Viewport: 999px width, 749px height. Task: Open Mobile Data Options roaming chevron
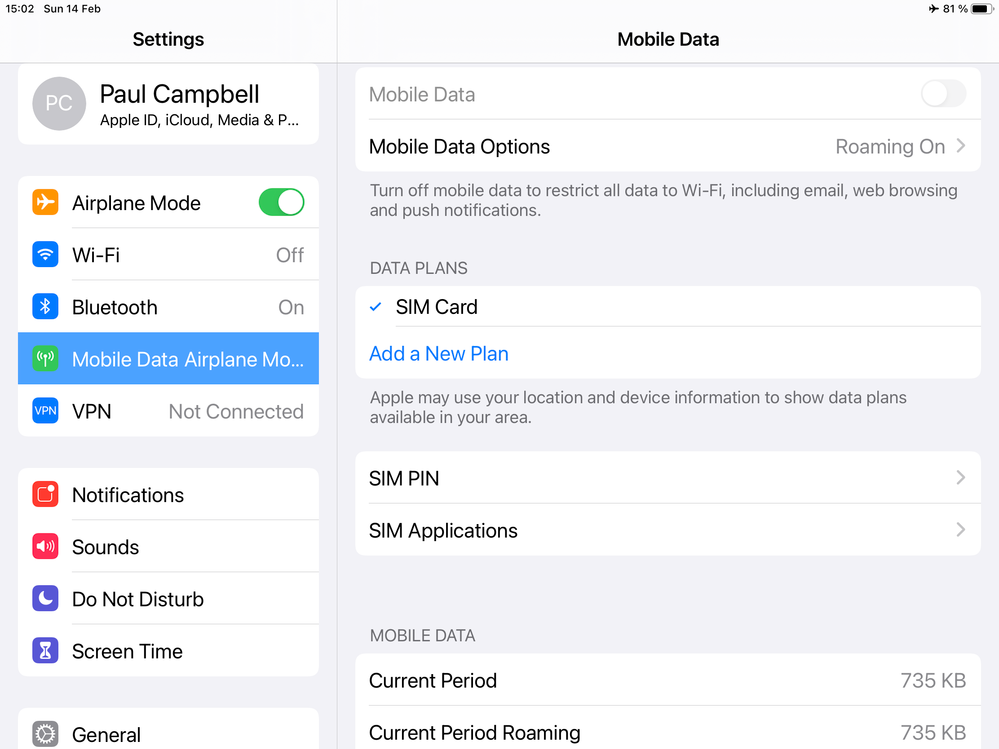(960, 147)
